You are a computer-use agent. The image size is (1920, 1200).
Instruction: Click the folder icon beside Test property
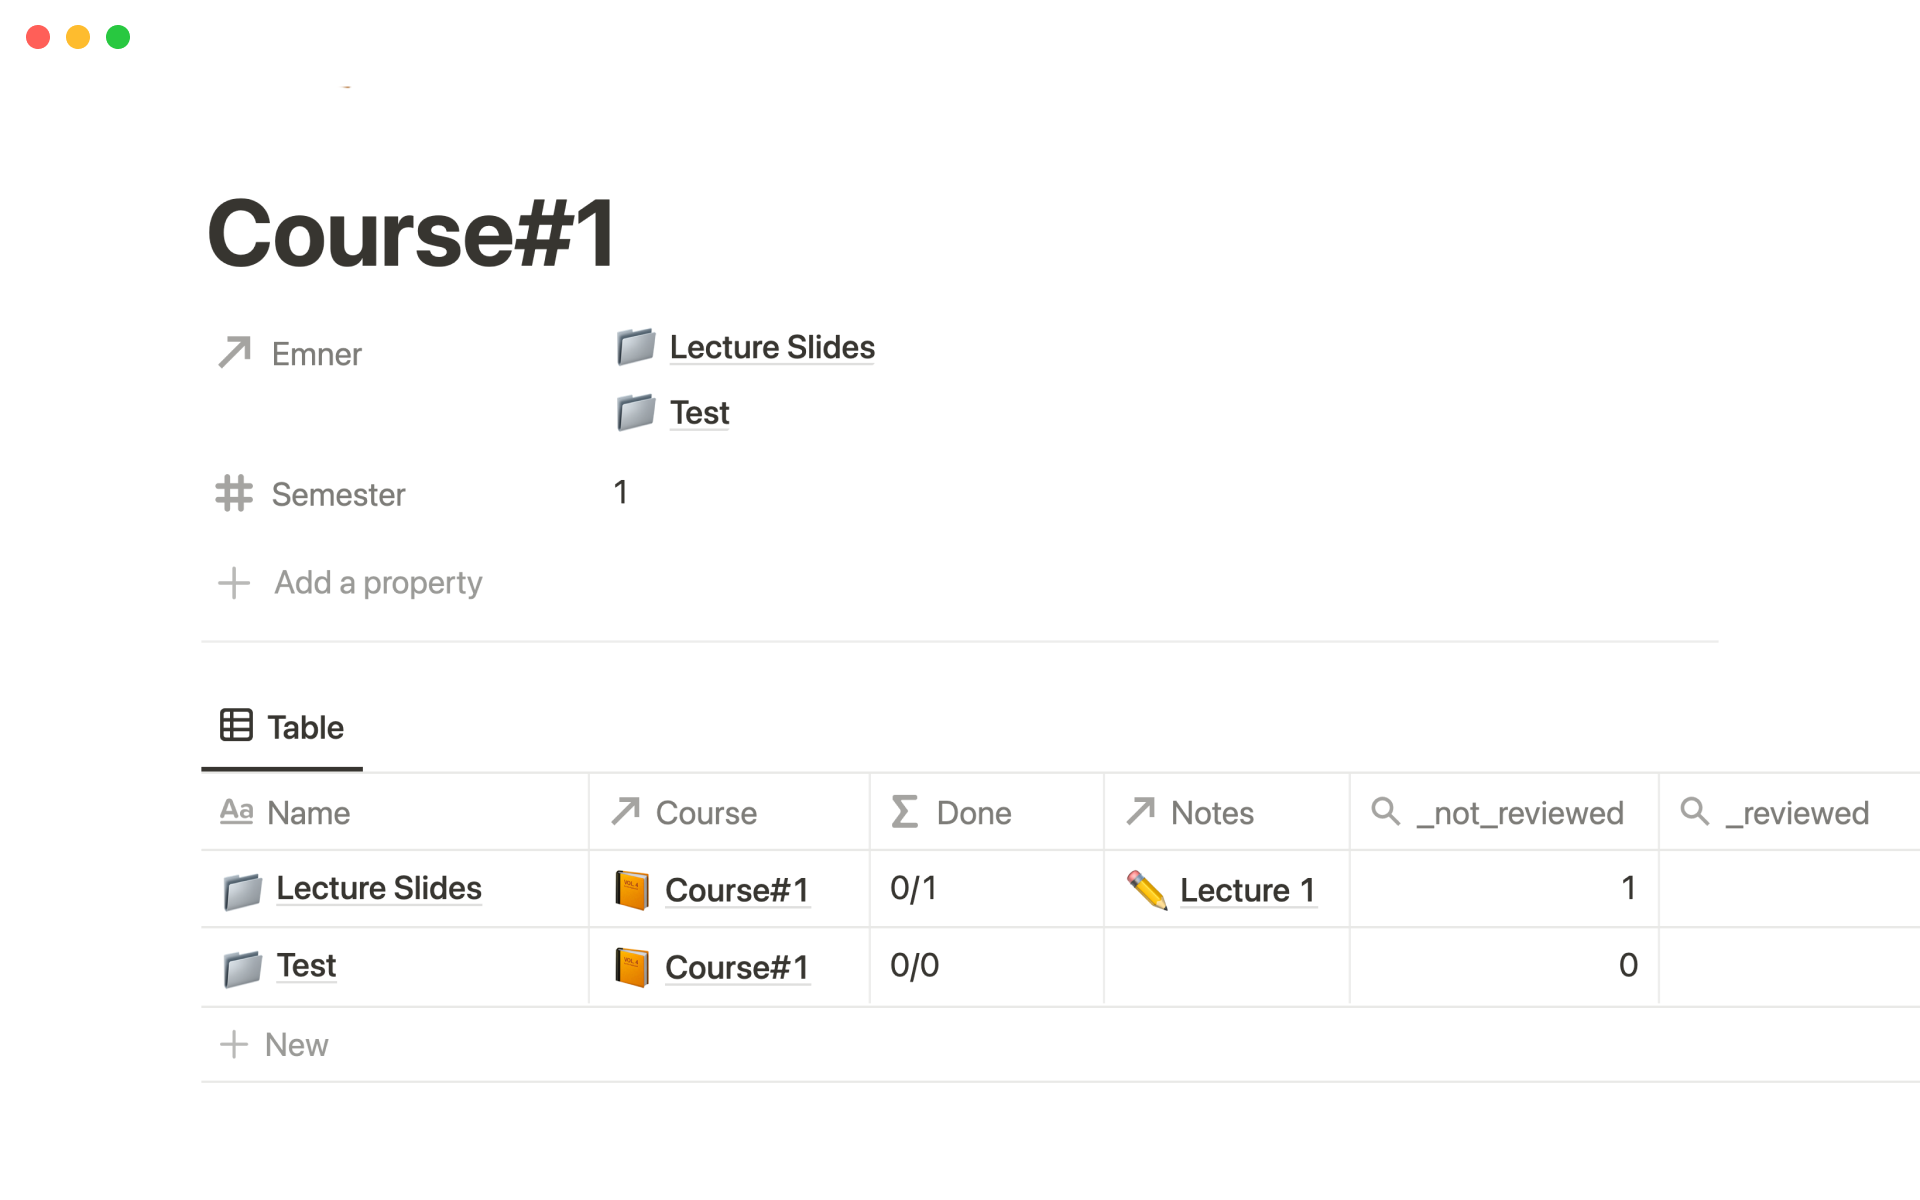tap(635, 412)
